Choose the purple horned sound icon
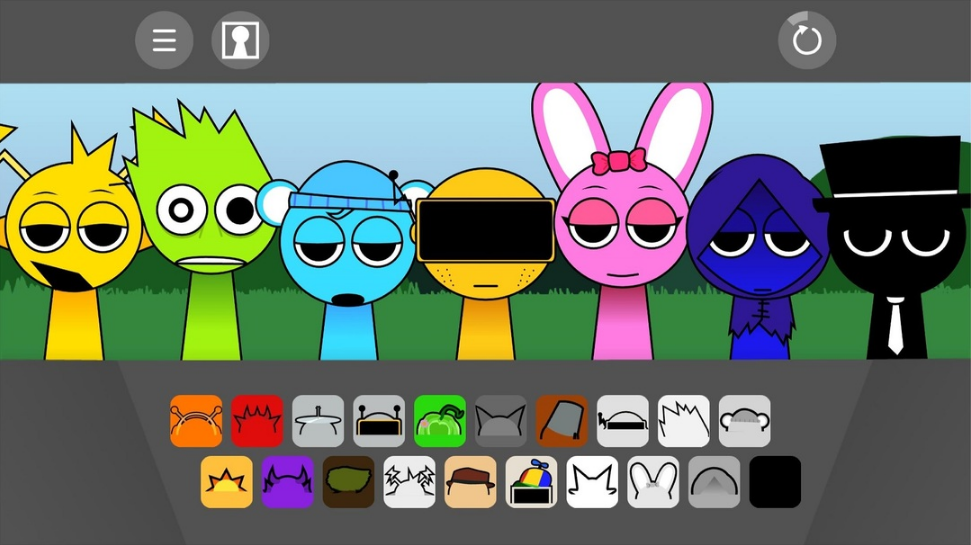Image resolution: width=971 pixels, height=545 pixels. coord(288,482)
